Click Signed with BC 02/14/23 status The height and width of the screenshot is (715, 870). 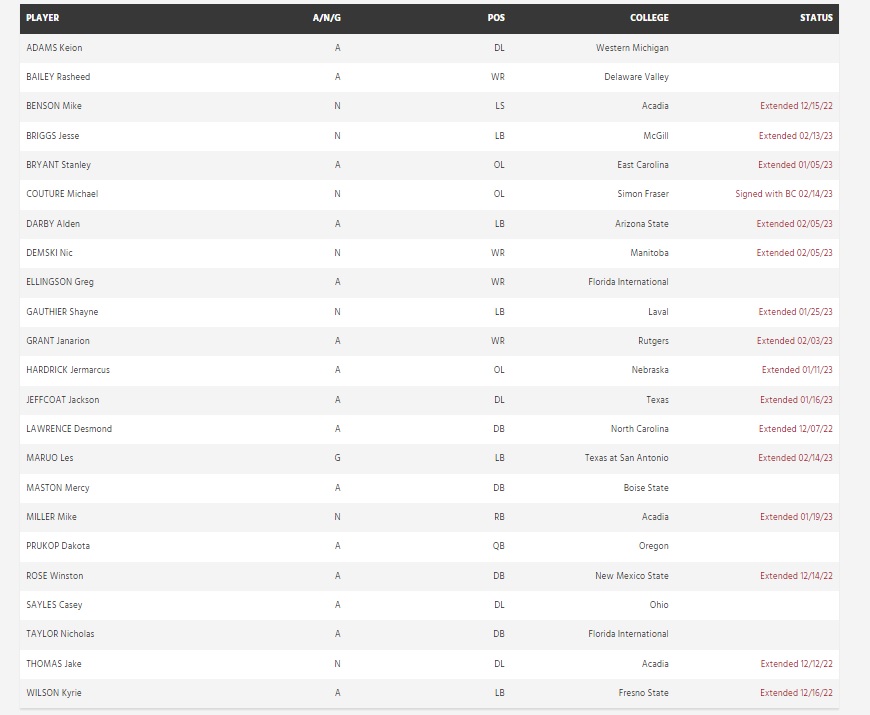pos(784,194)
